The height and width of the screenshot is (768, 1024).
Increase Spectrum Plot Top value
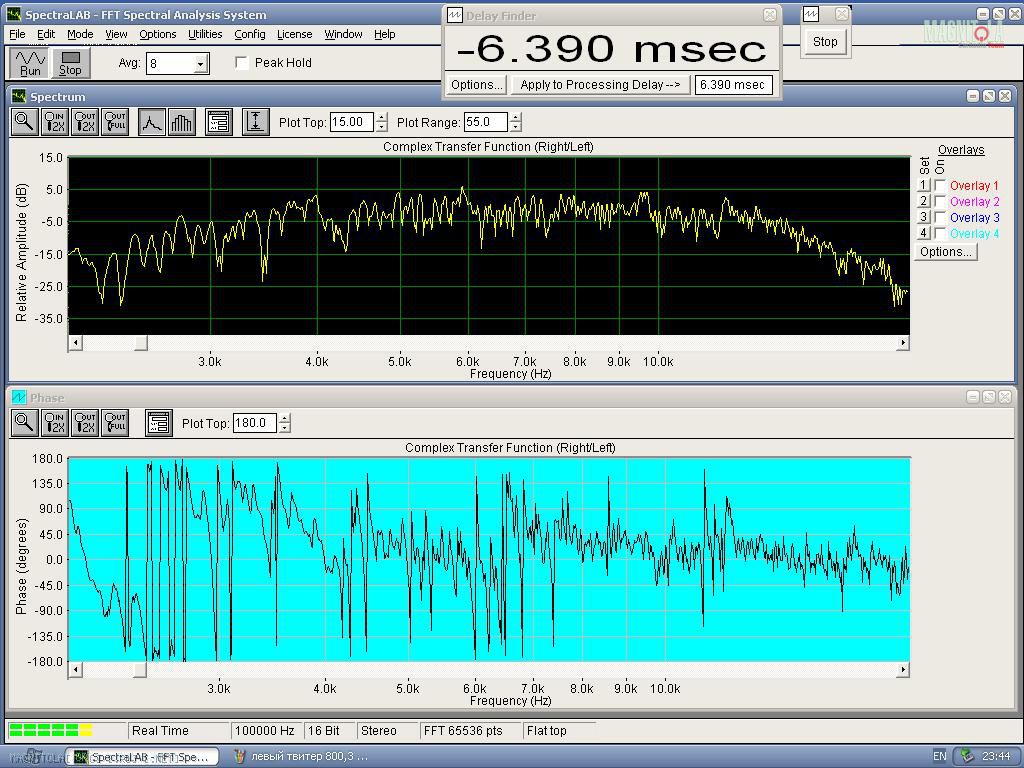[382, 118]
